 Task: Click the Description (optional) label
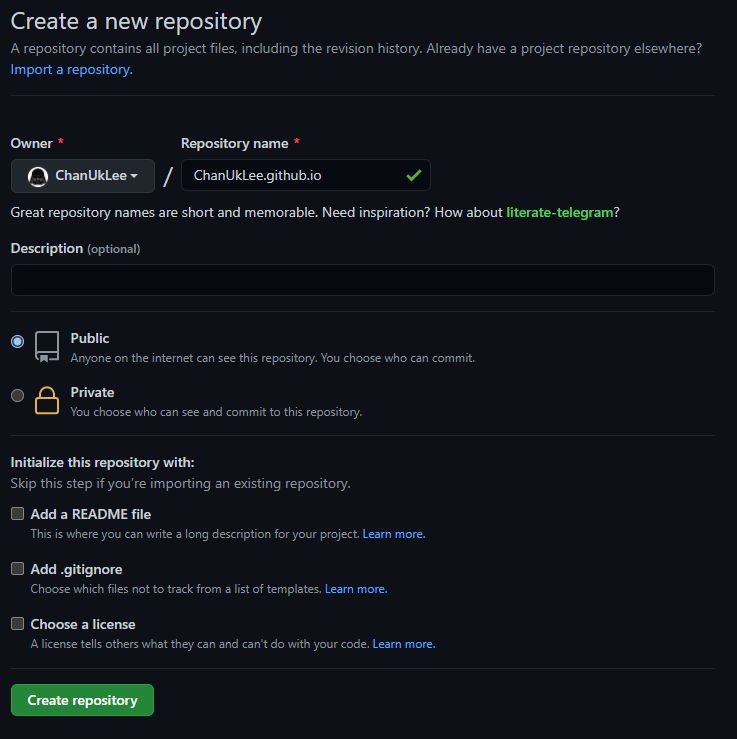click(x=75, y=248)
